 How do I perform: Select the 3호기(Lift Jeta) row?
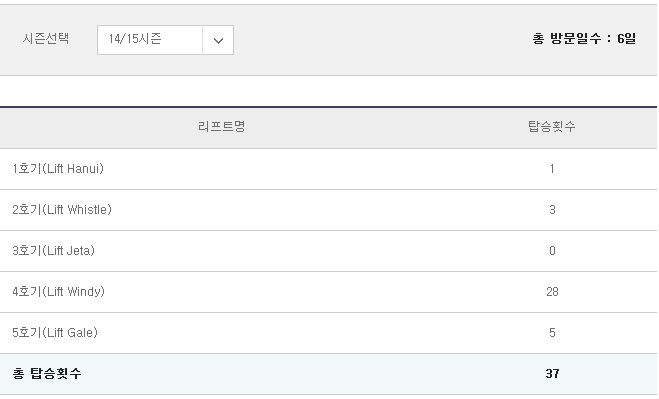328,251
